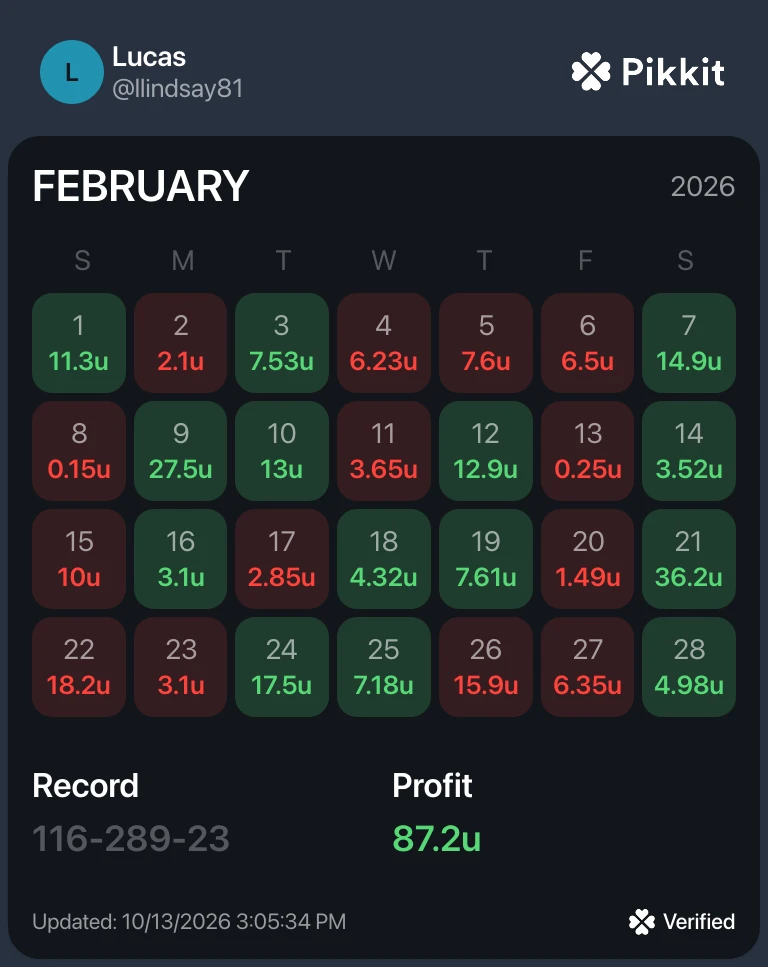The width and height of the screenshot is (768, 967).
Task: Choose day 14 tile with 3.52u
Action: pos(689,451)
